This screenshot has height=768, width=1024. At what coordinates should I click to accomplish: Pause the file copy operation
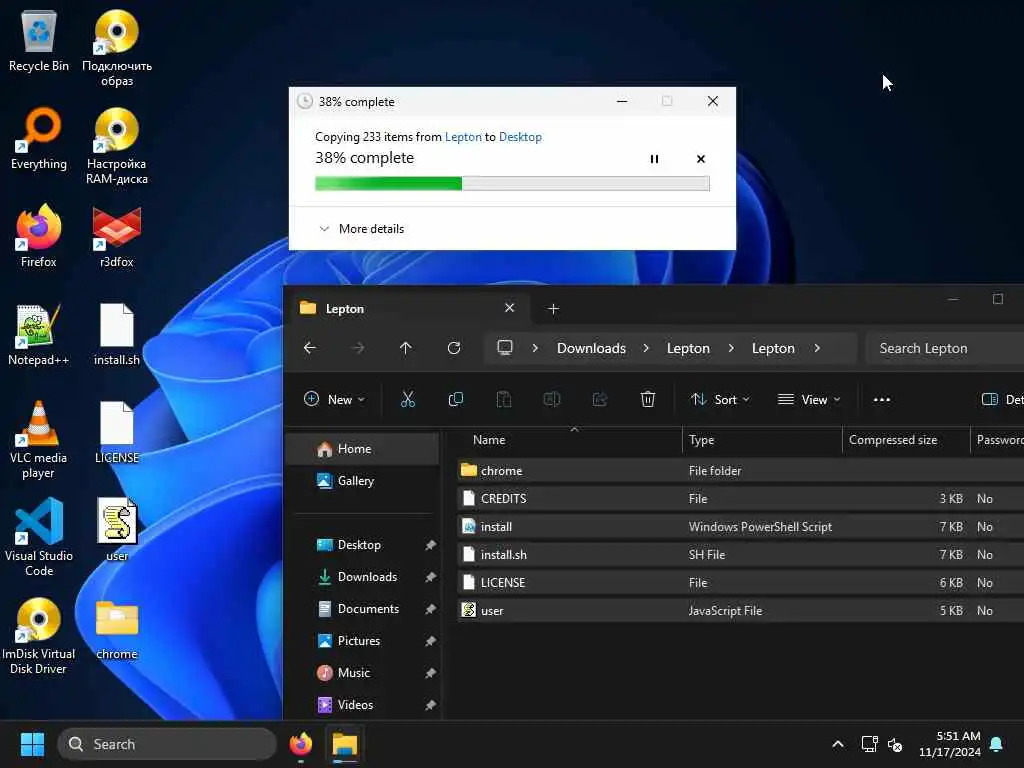pos(654,159)
